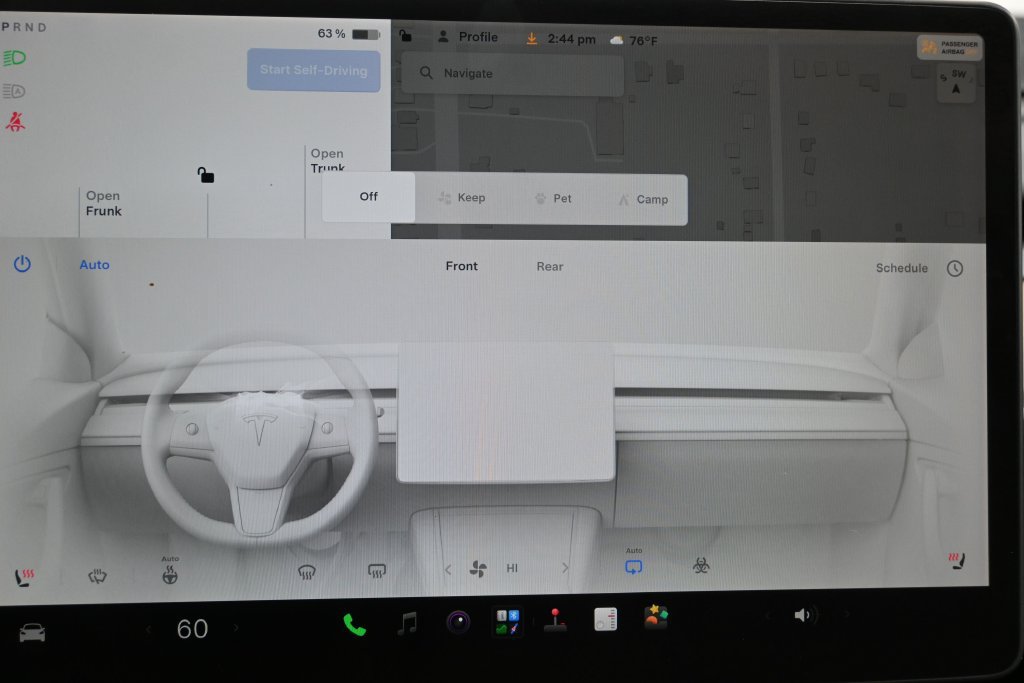1024x683 pixels.
Task: Toggle air recirculation Auto icon
Action: point(633,562)
